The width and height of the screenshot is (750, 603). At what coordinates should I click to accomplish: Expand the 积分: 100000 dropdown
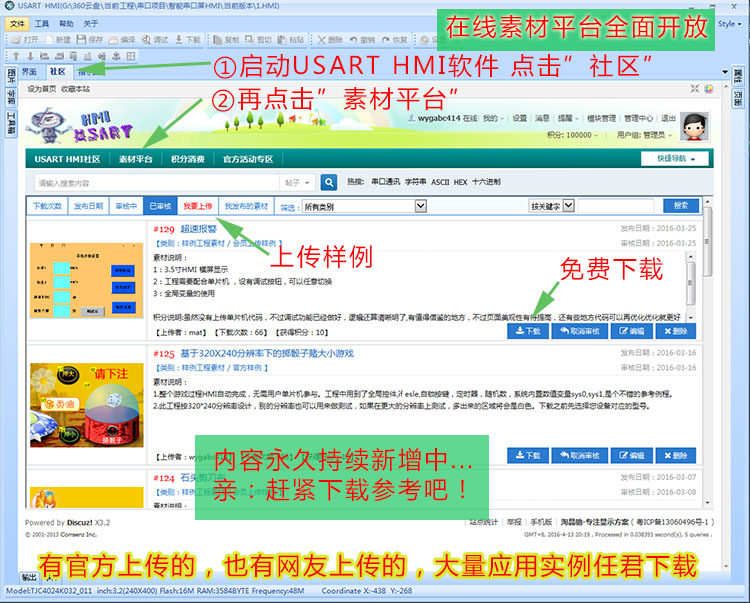573,135
